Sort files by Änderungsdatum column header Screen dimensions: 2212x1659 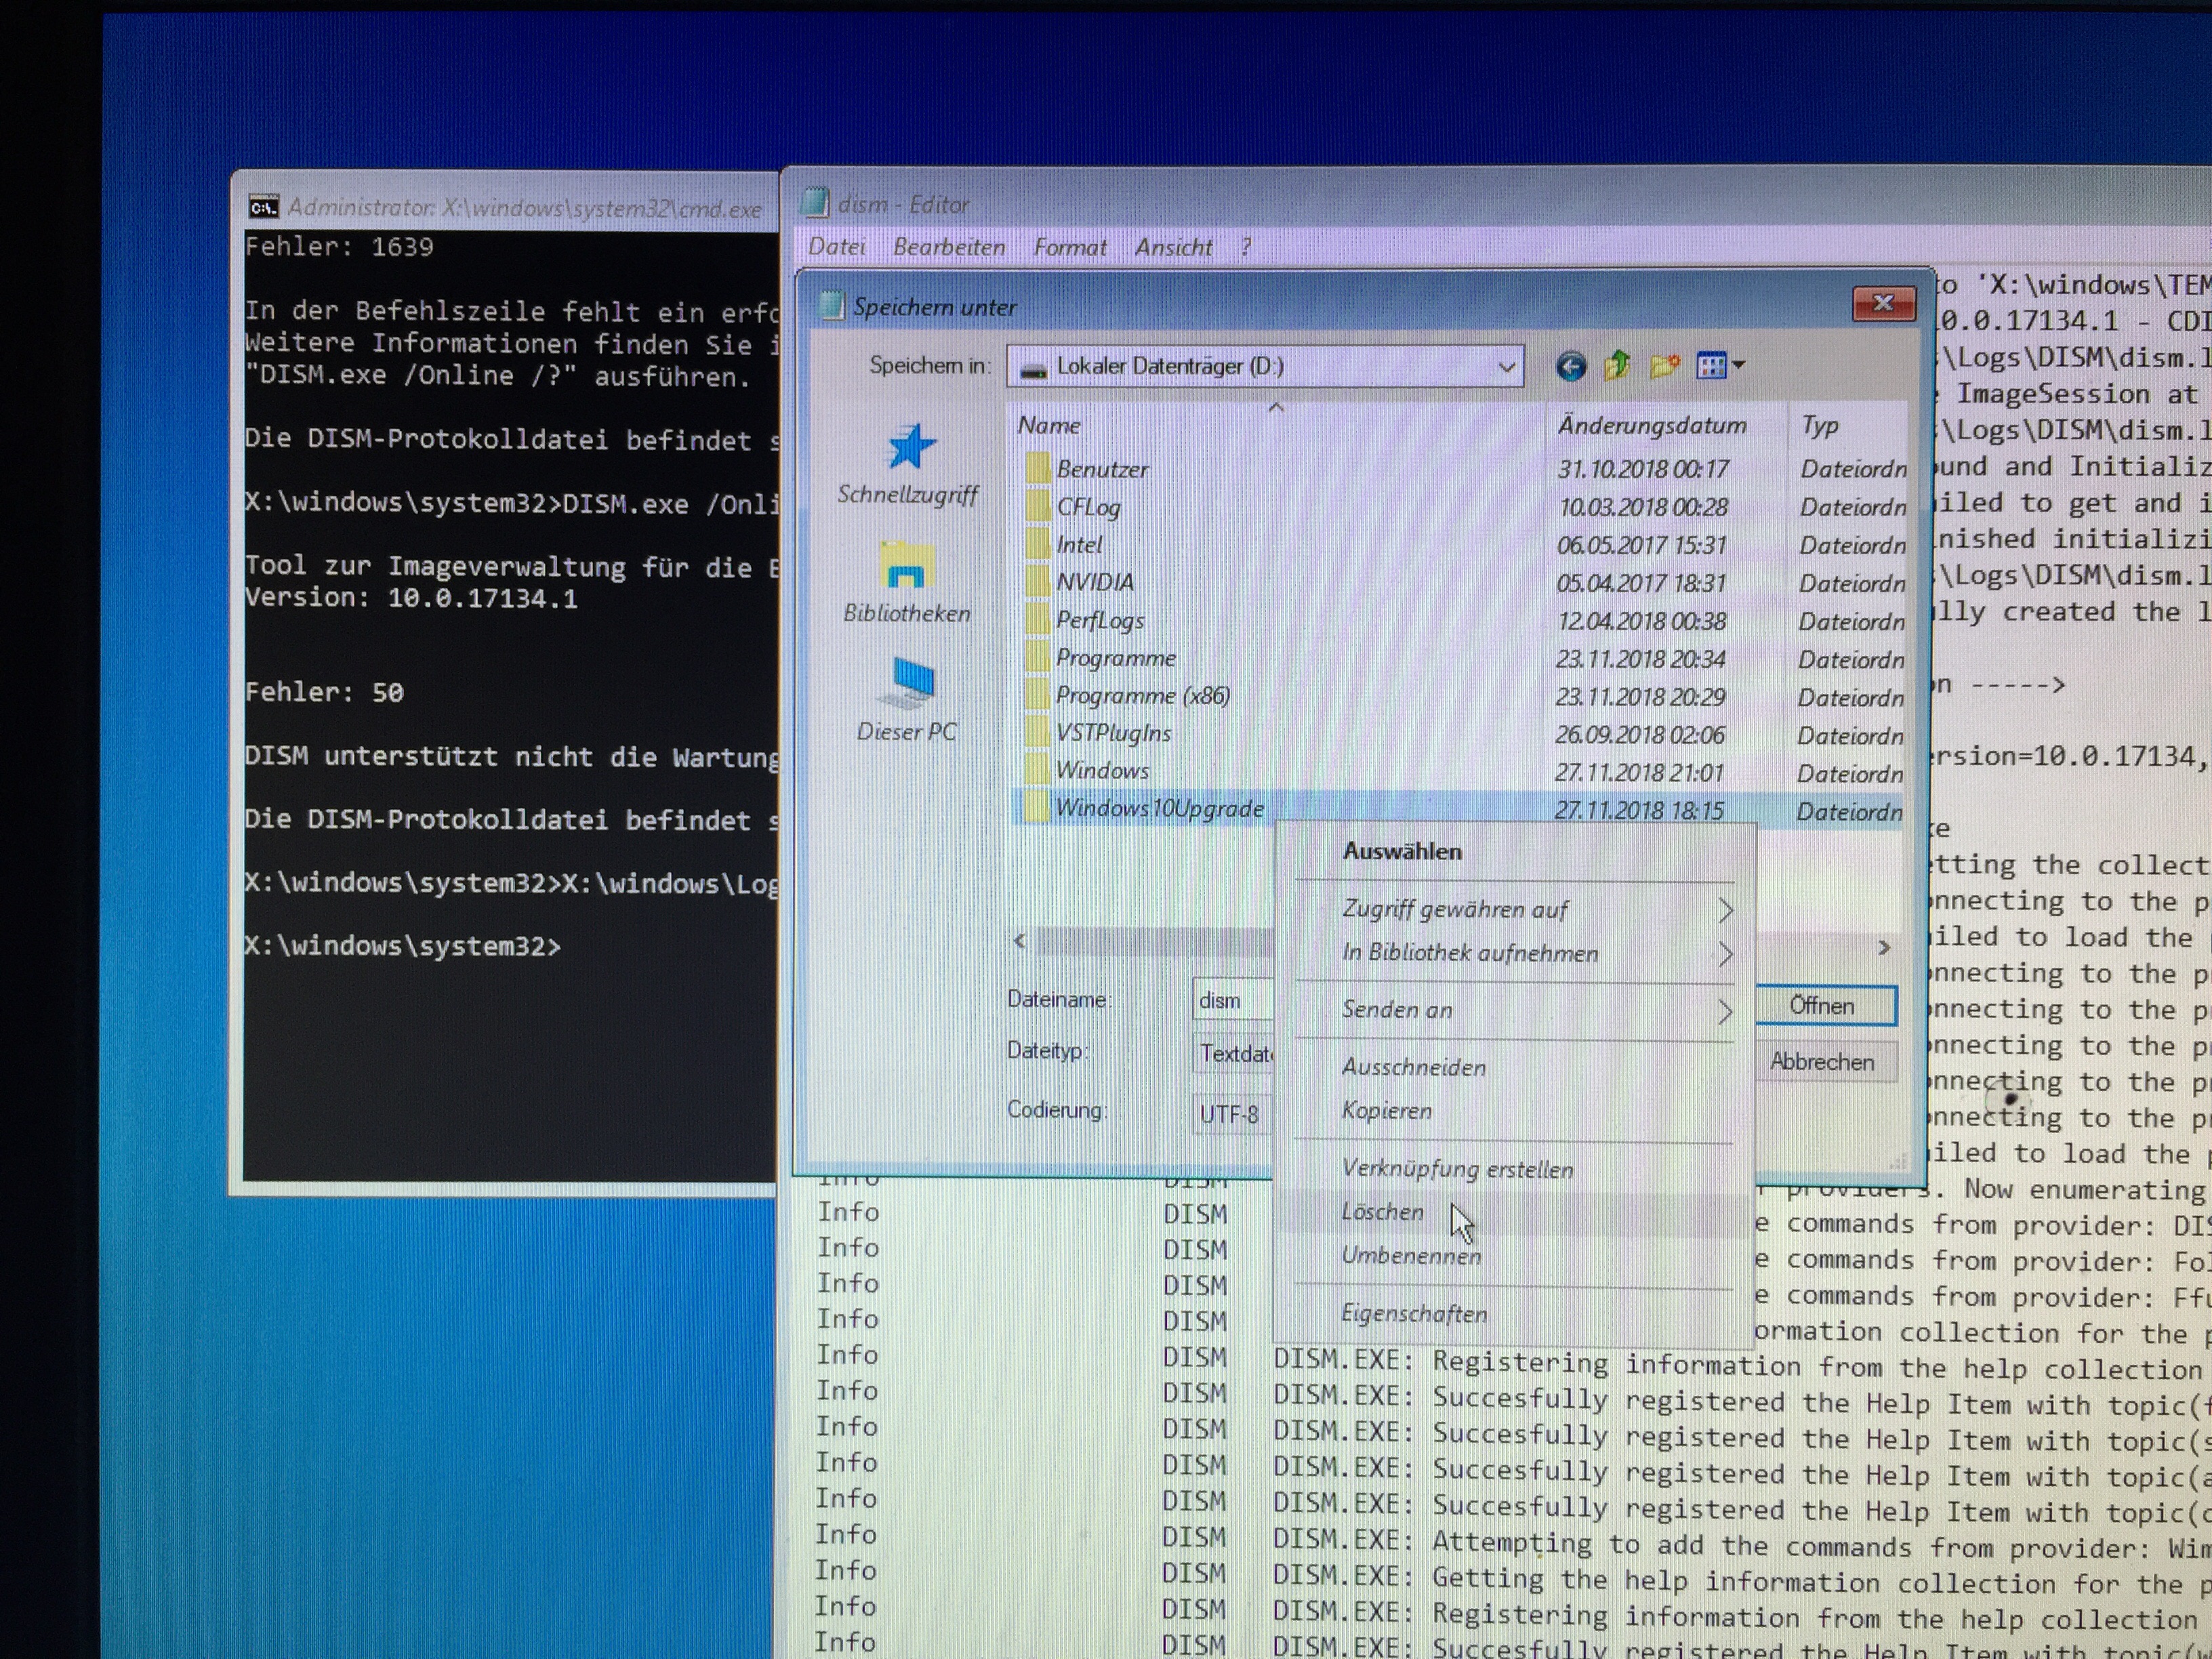pyautogui.click(x=1652, y=426)
